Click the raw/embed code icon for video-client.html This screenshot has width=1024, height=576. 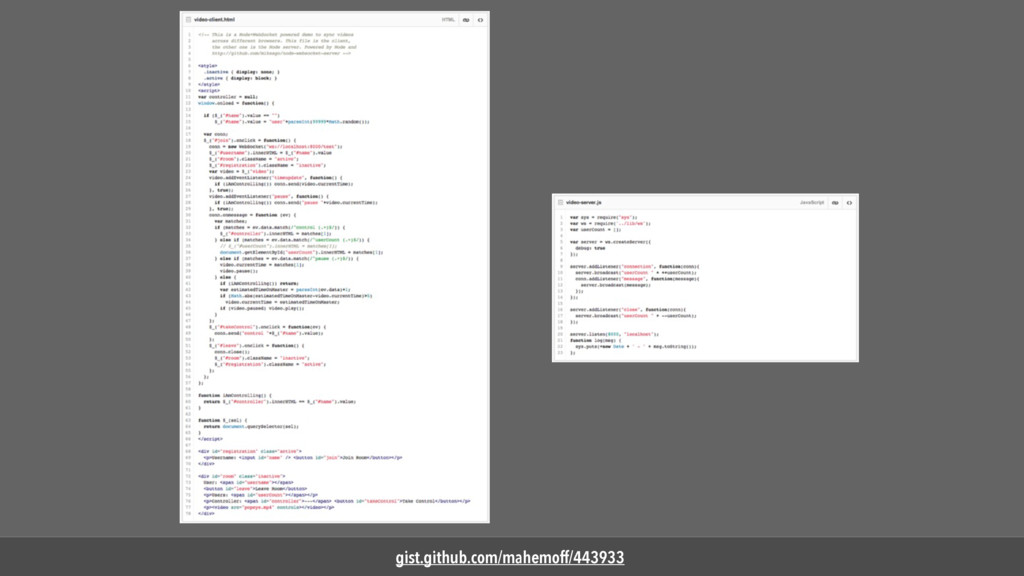tap(480, 20)
